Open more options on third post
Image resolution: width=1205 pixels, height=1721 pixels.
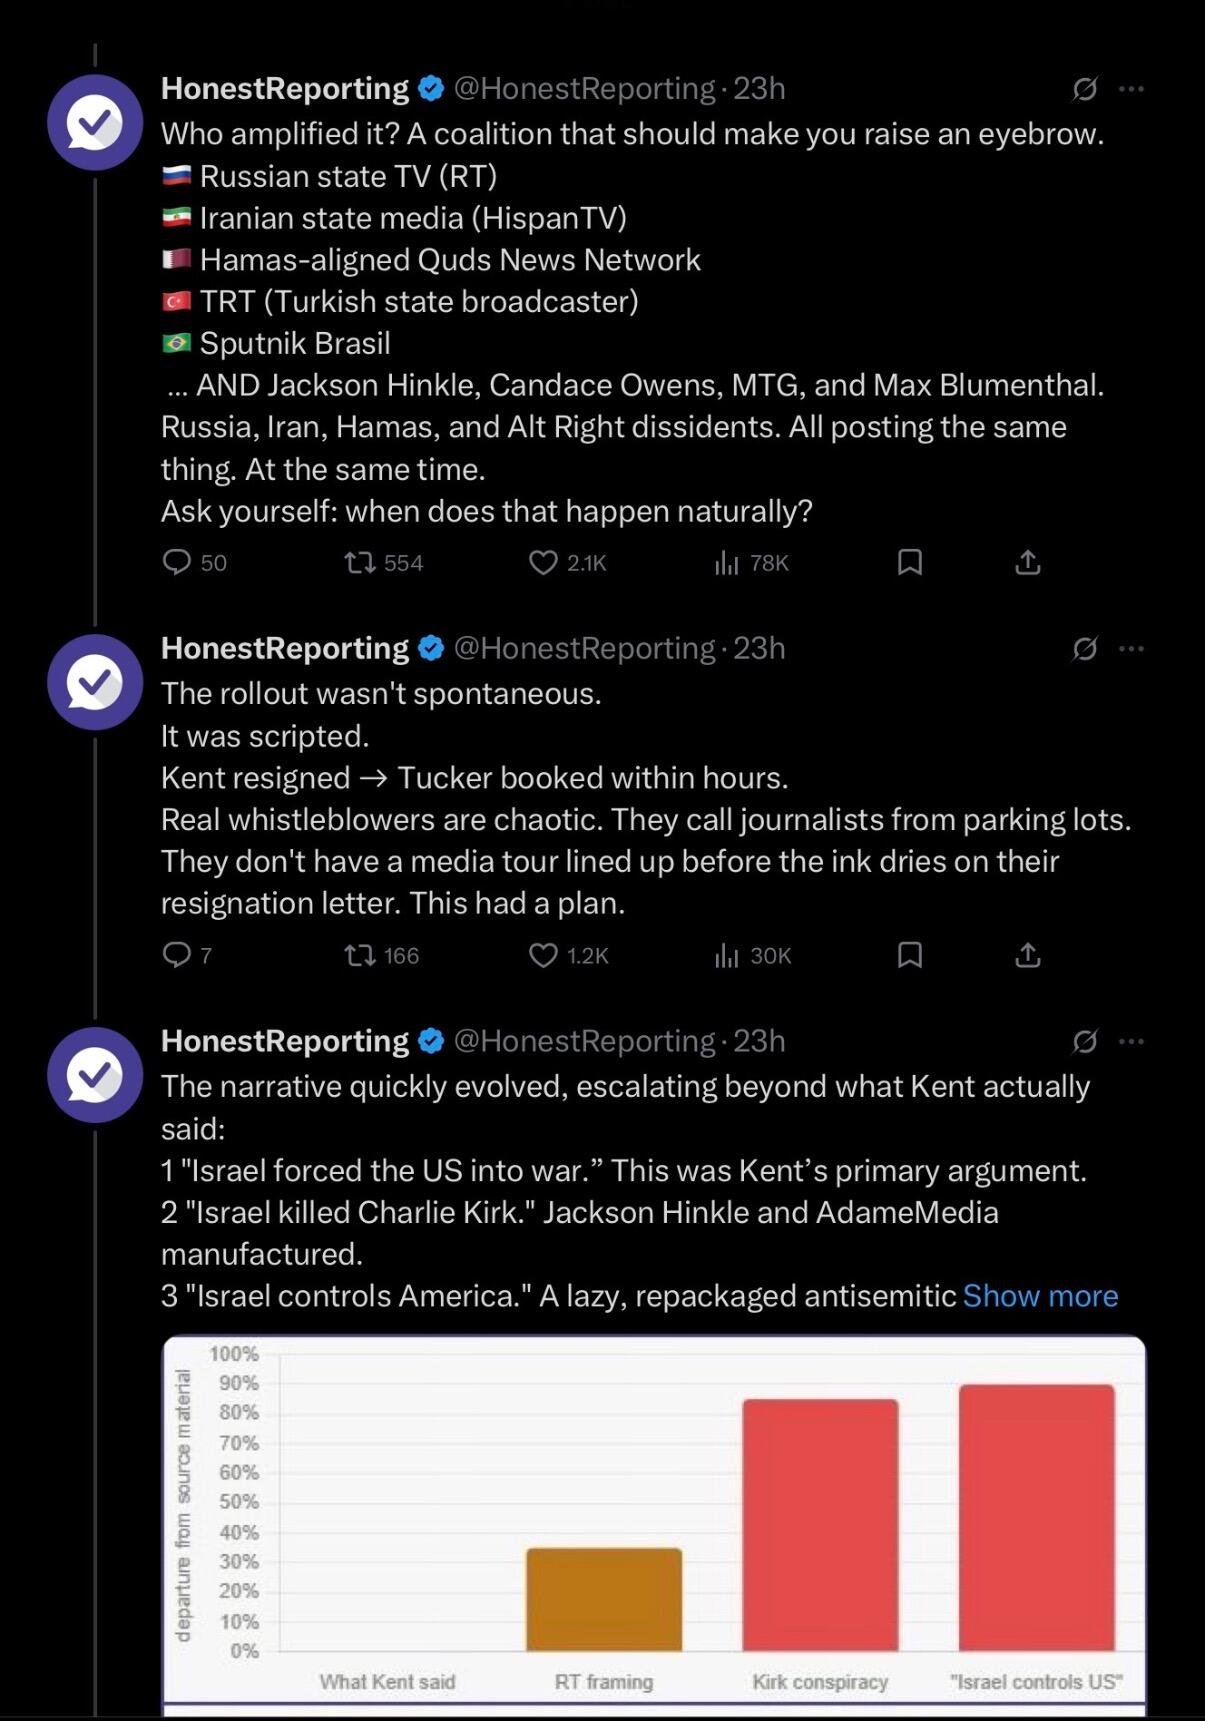1131,1042
